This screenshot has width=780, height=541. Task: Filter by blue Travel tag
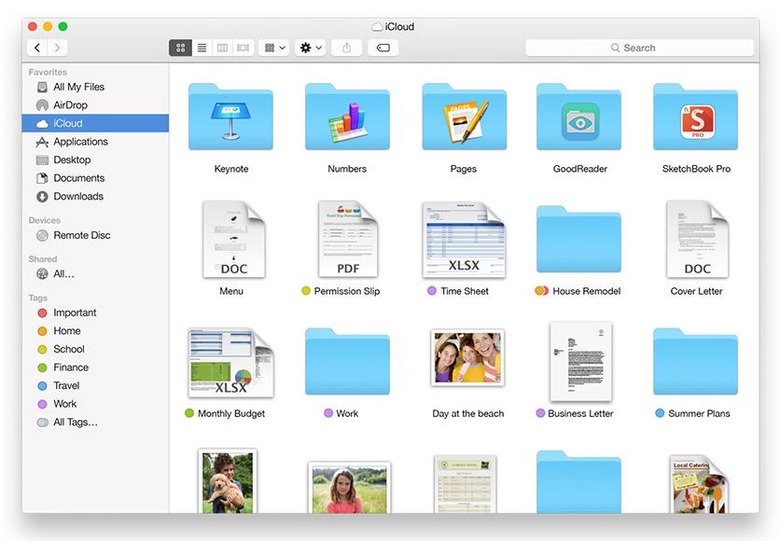(96, 385)
